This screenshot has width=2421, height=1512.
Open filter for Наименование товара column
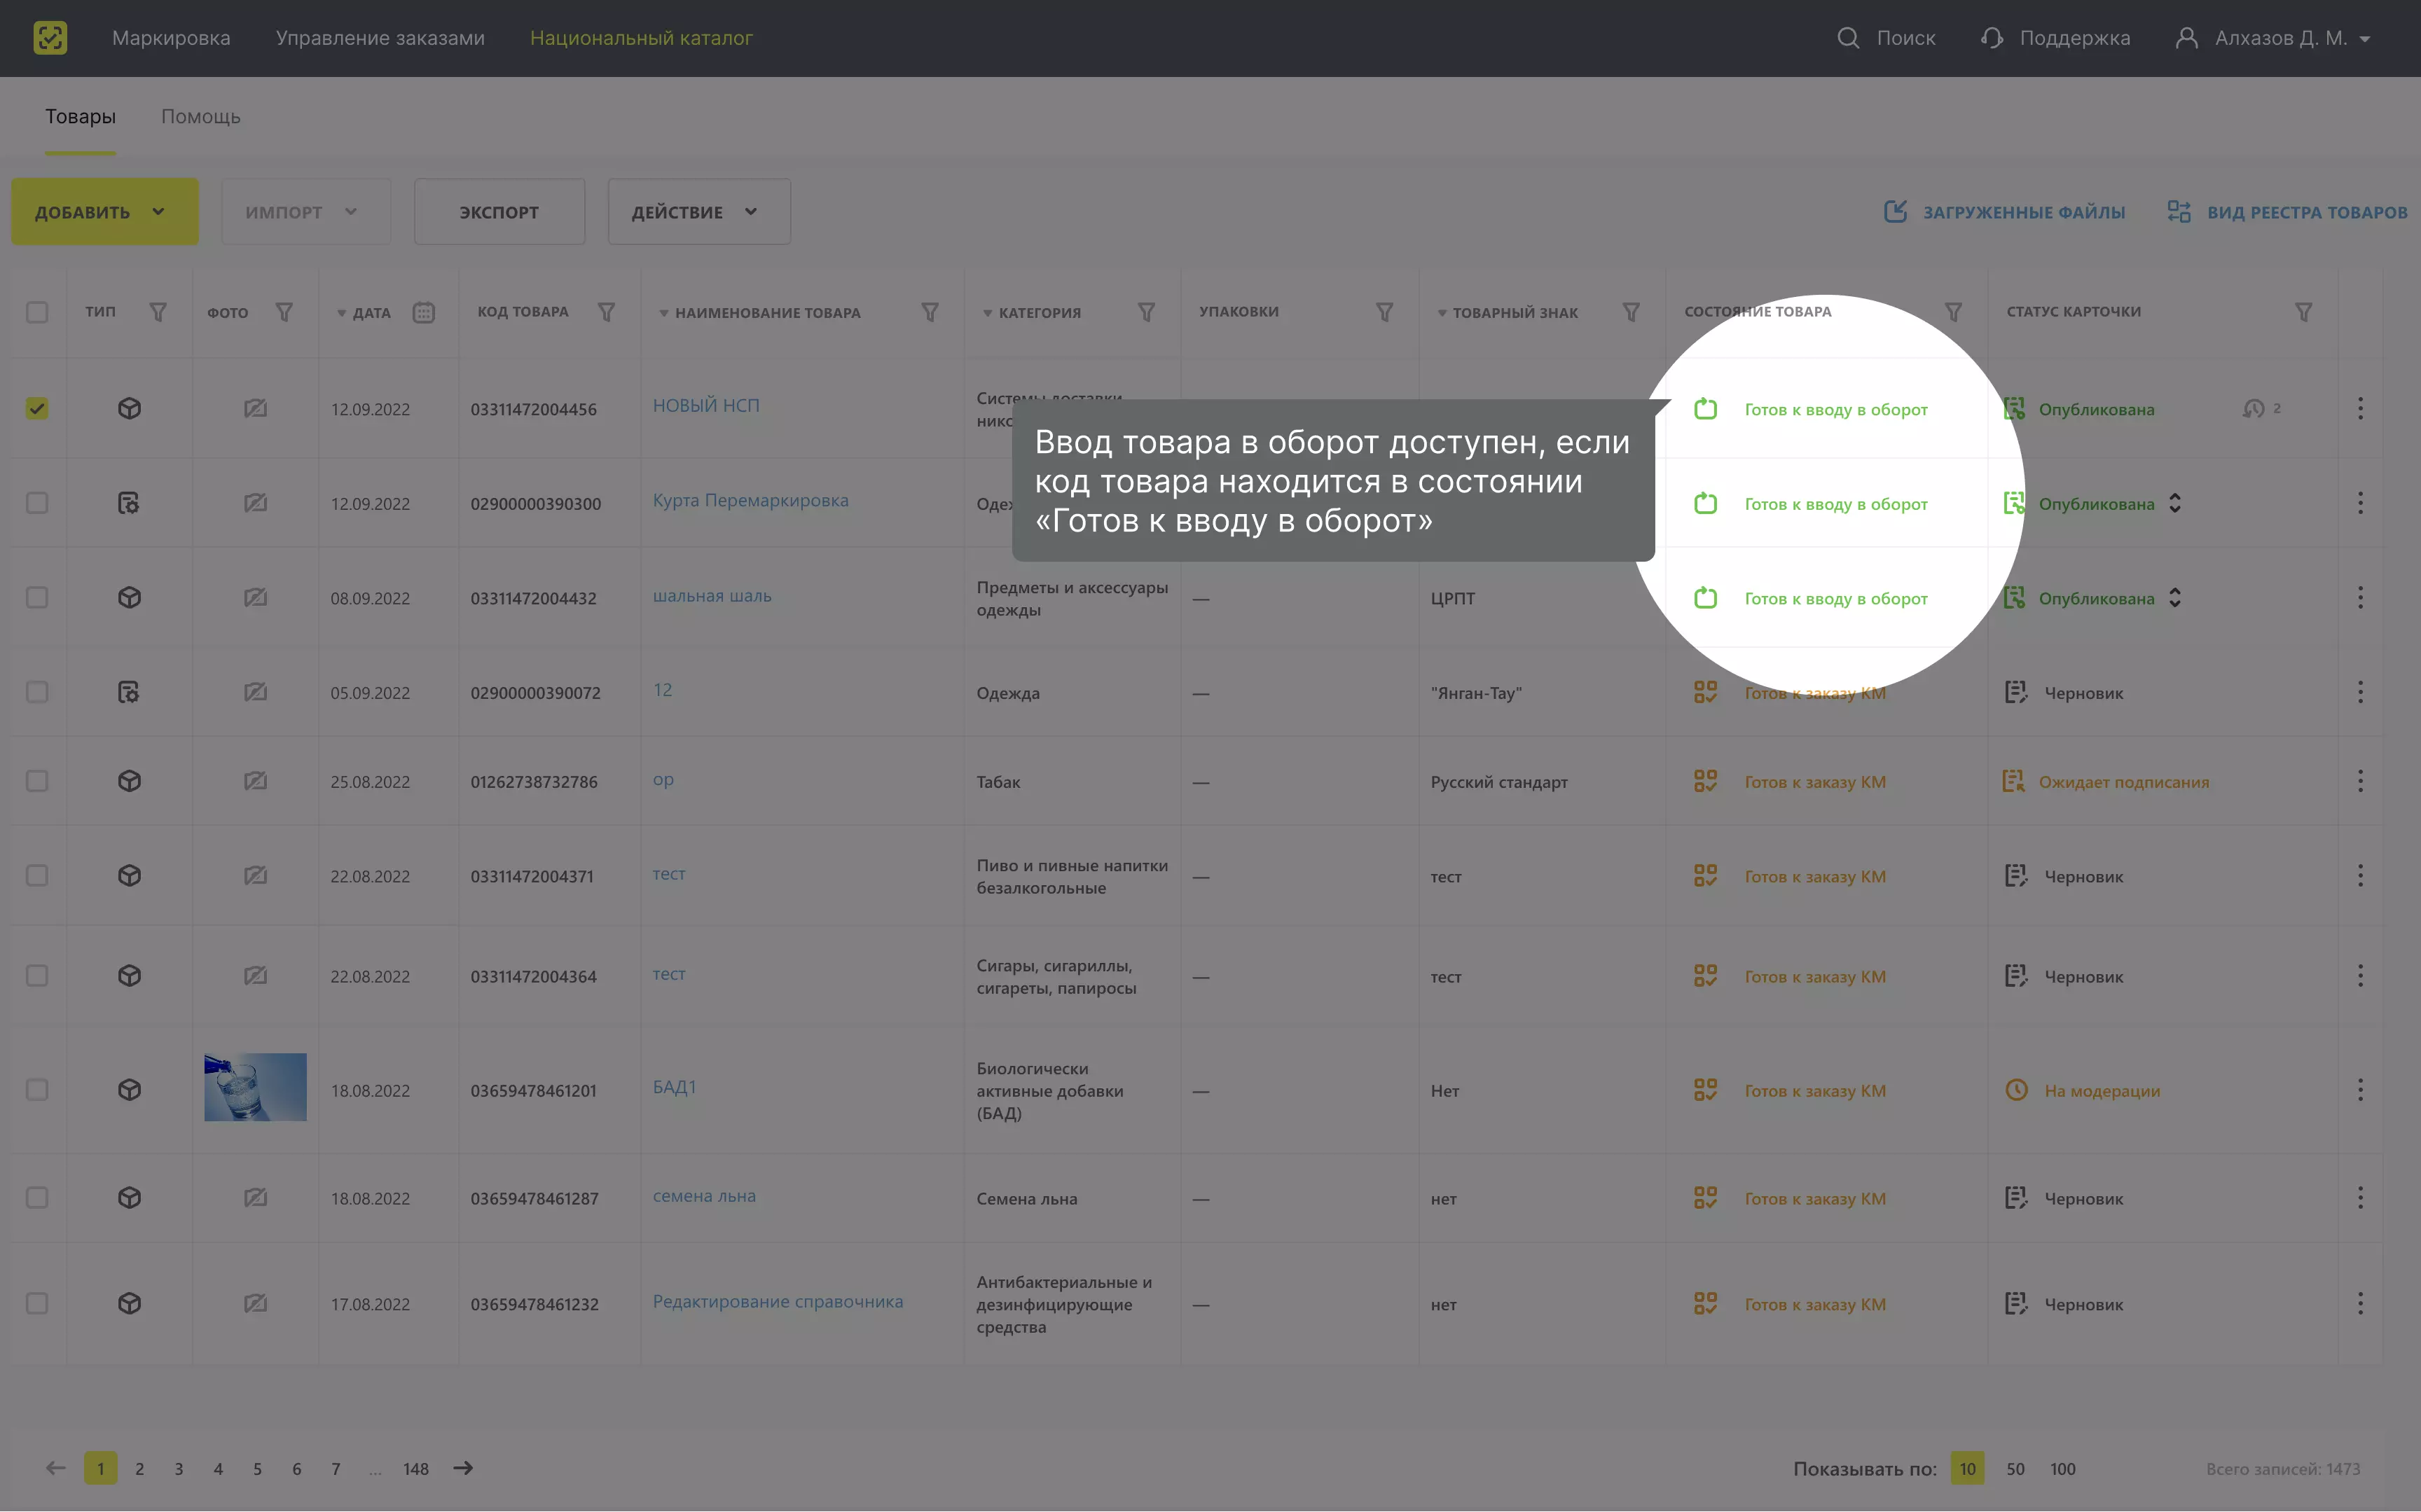point(930,312)
